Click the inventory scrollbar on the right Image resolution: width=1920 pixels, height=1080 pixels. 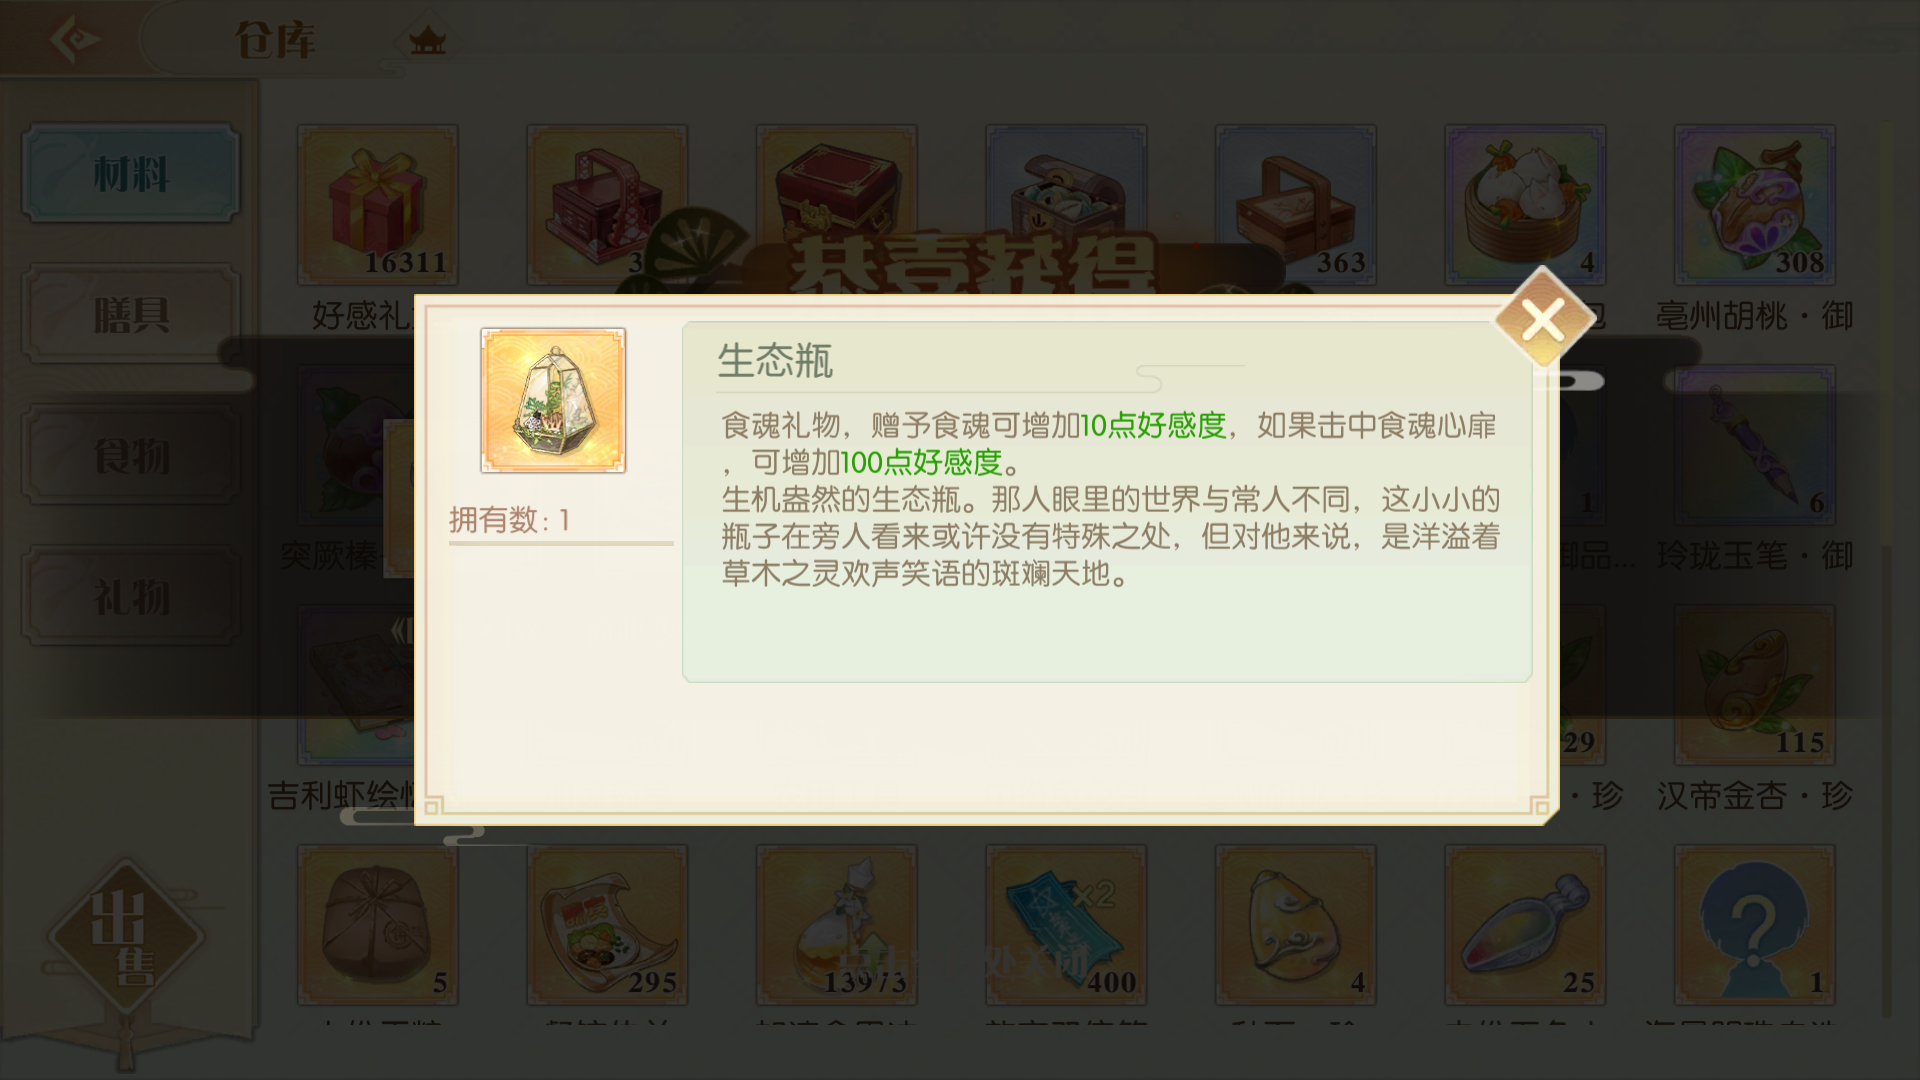pos(1887,570)
